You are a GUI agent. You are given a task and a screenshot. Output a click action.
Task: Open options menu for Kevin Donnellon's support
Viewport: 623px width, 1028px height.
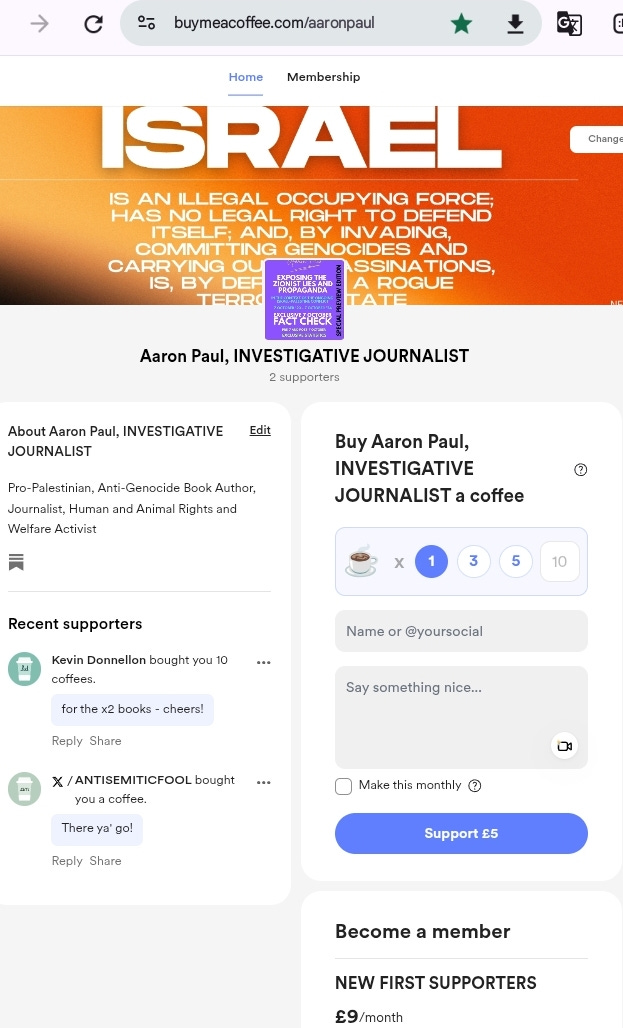(x=264, y=662)
